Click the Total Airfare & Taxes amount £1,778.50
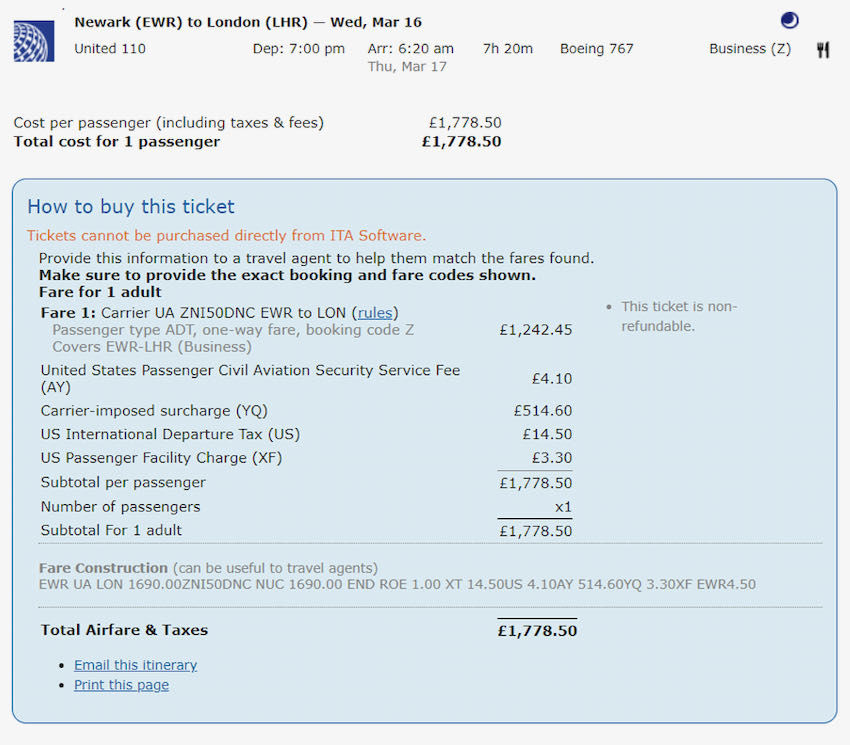850x745 pixels. tap(537, 631)
